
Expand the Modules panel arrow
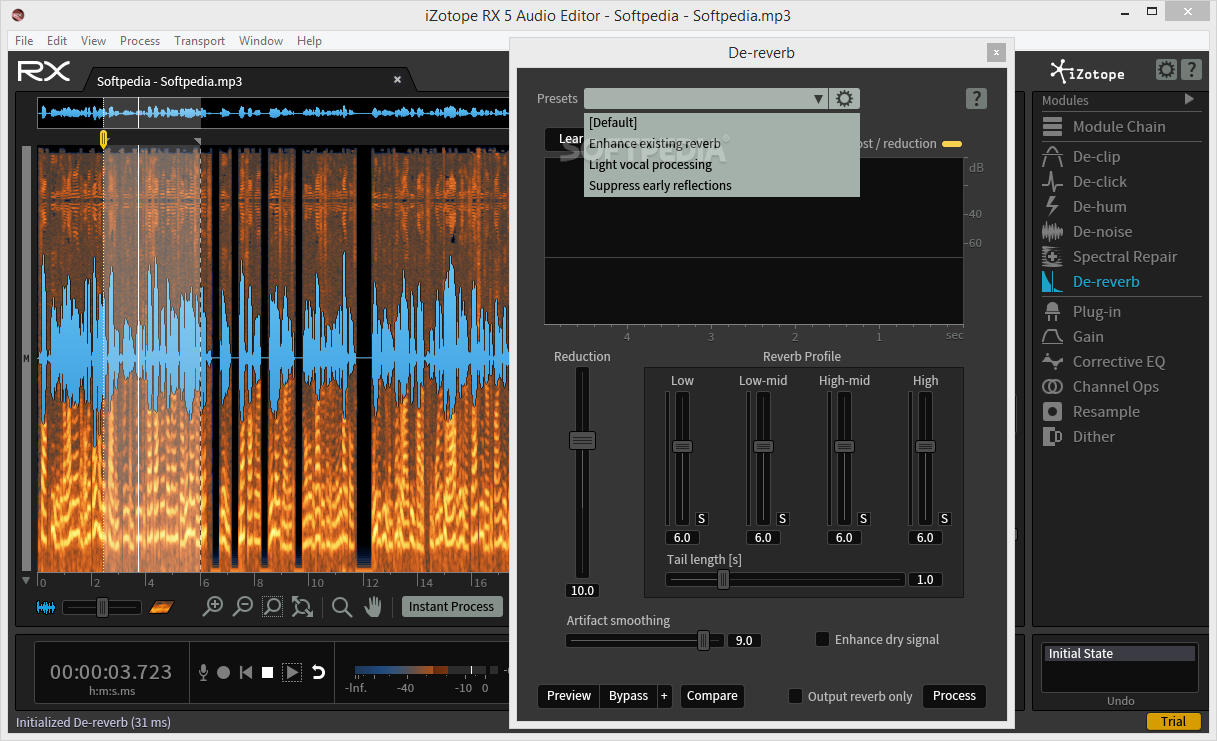click(x=1189, y=99)
